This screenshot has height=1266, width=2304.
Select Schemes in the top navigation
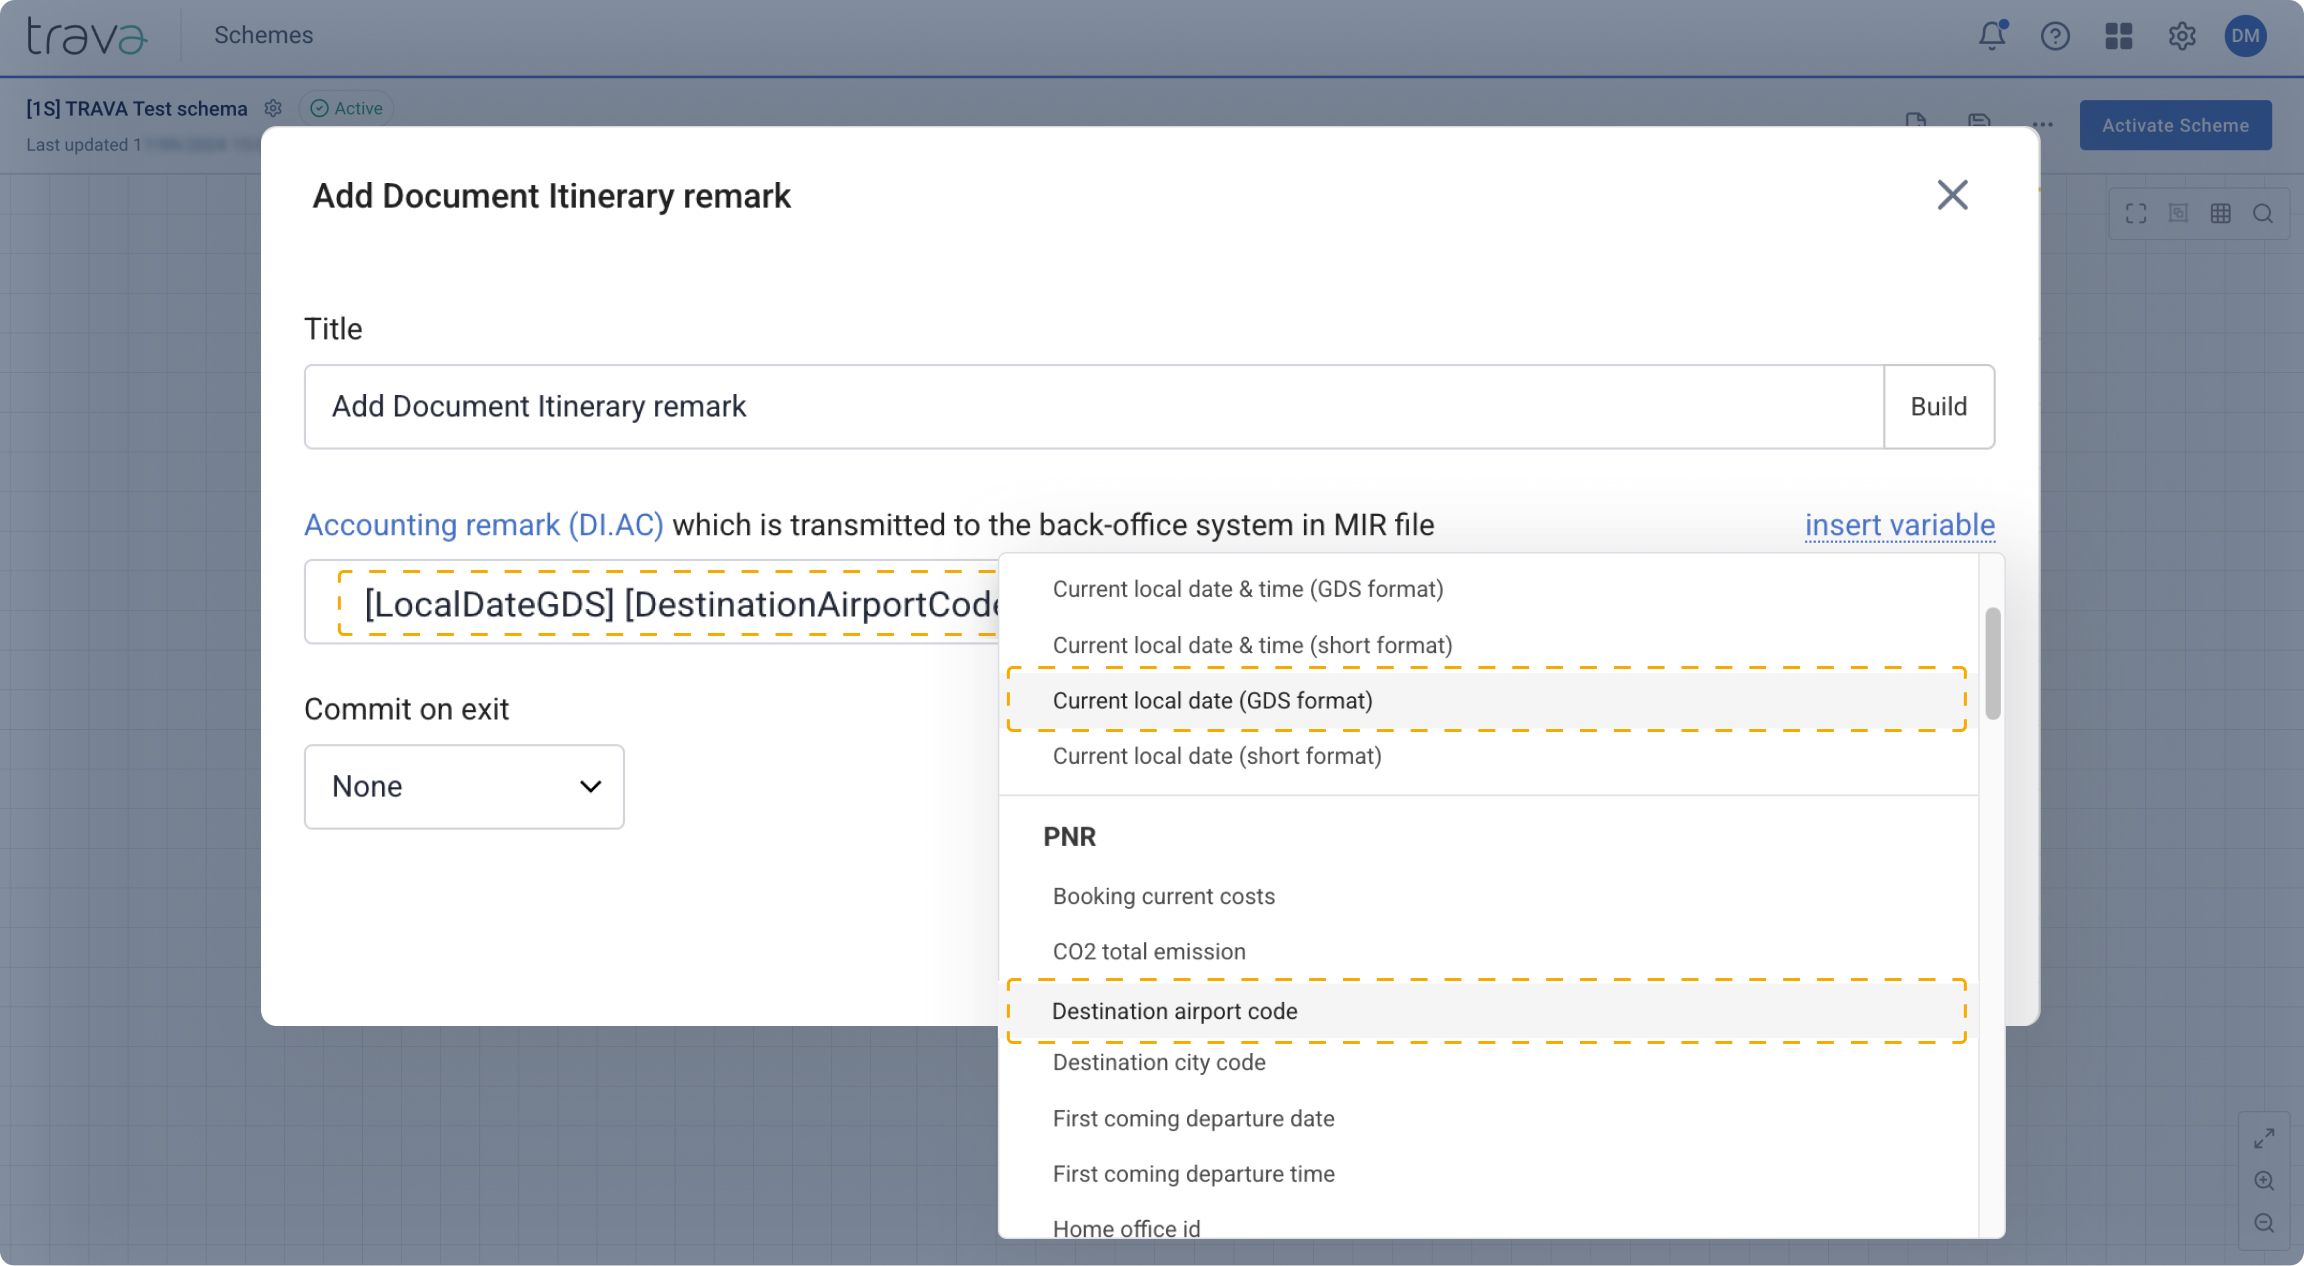(x=263, y=35)
